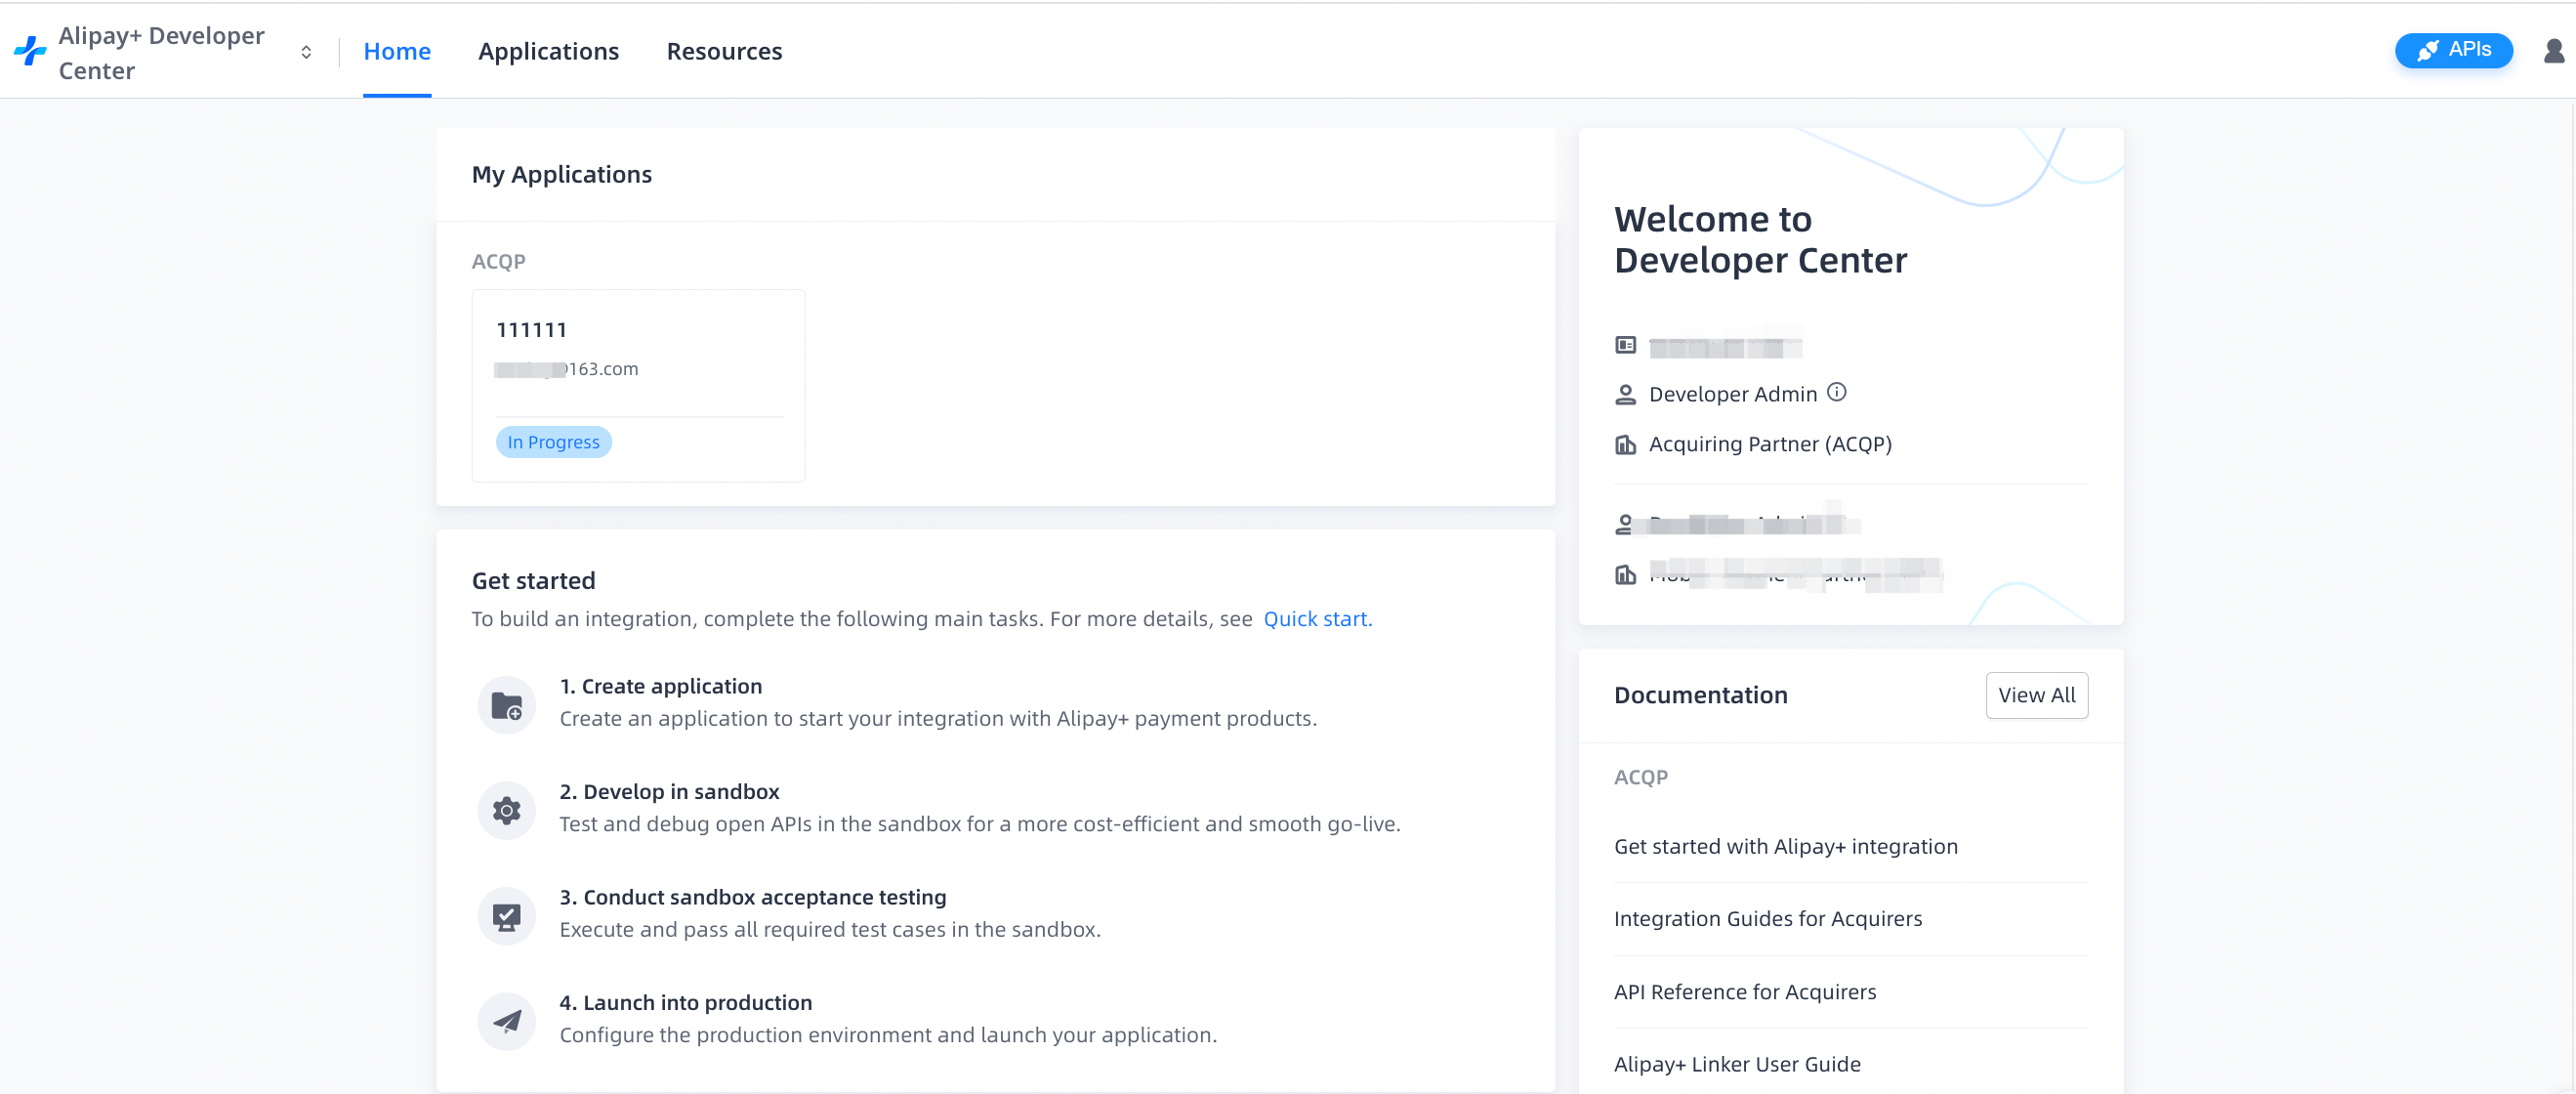Expand the Alipay+ Developer Center switcher
The width and height of the screenshot is (2576, 1094).
click(306, 52)
